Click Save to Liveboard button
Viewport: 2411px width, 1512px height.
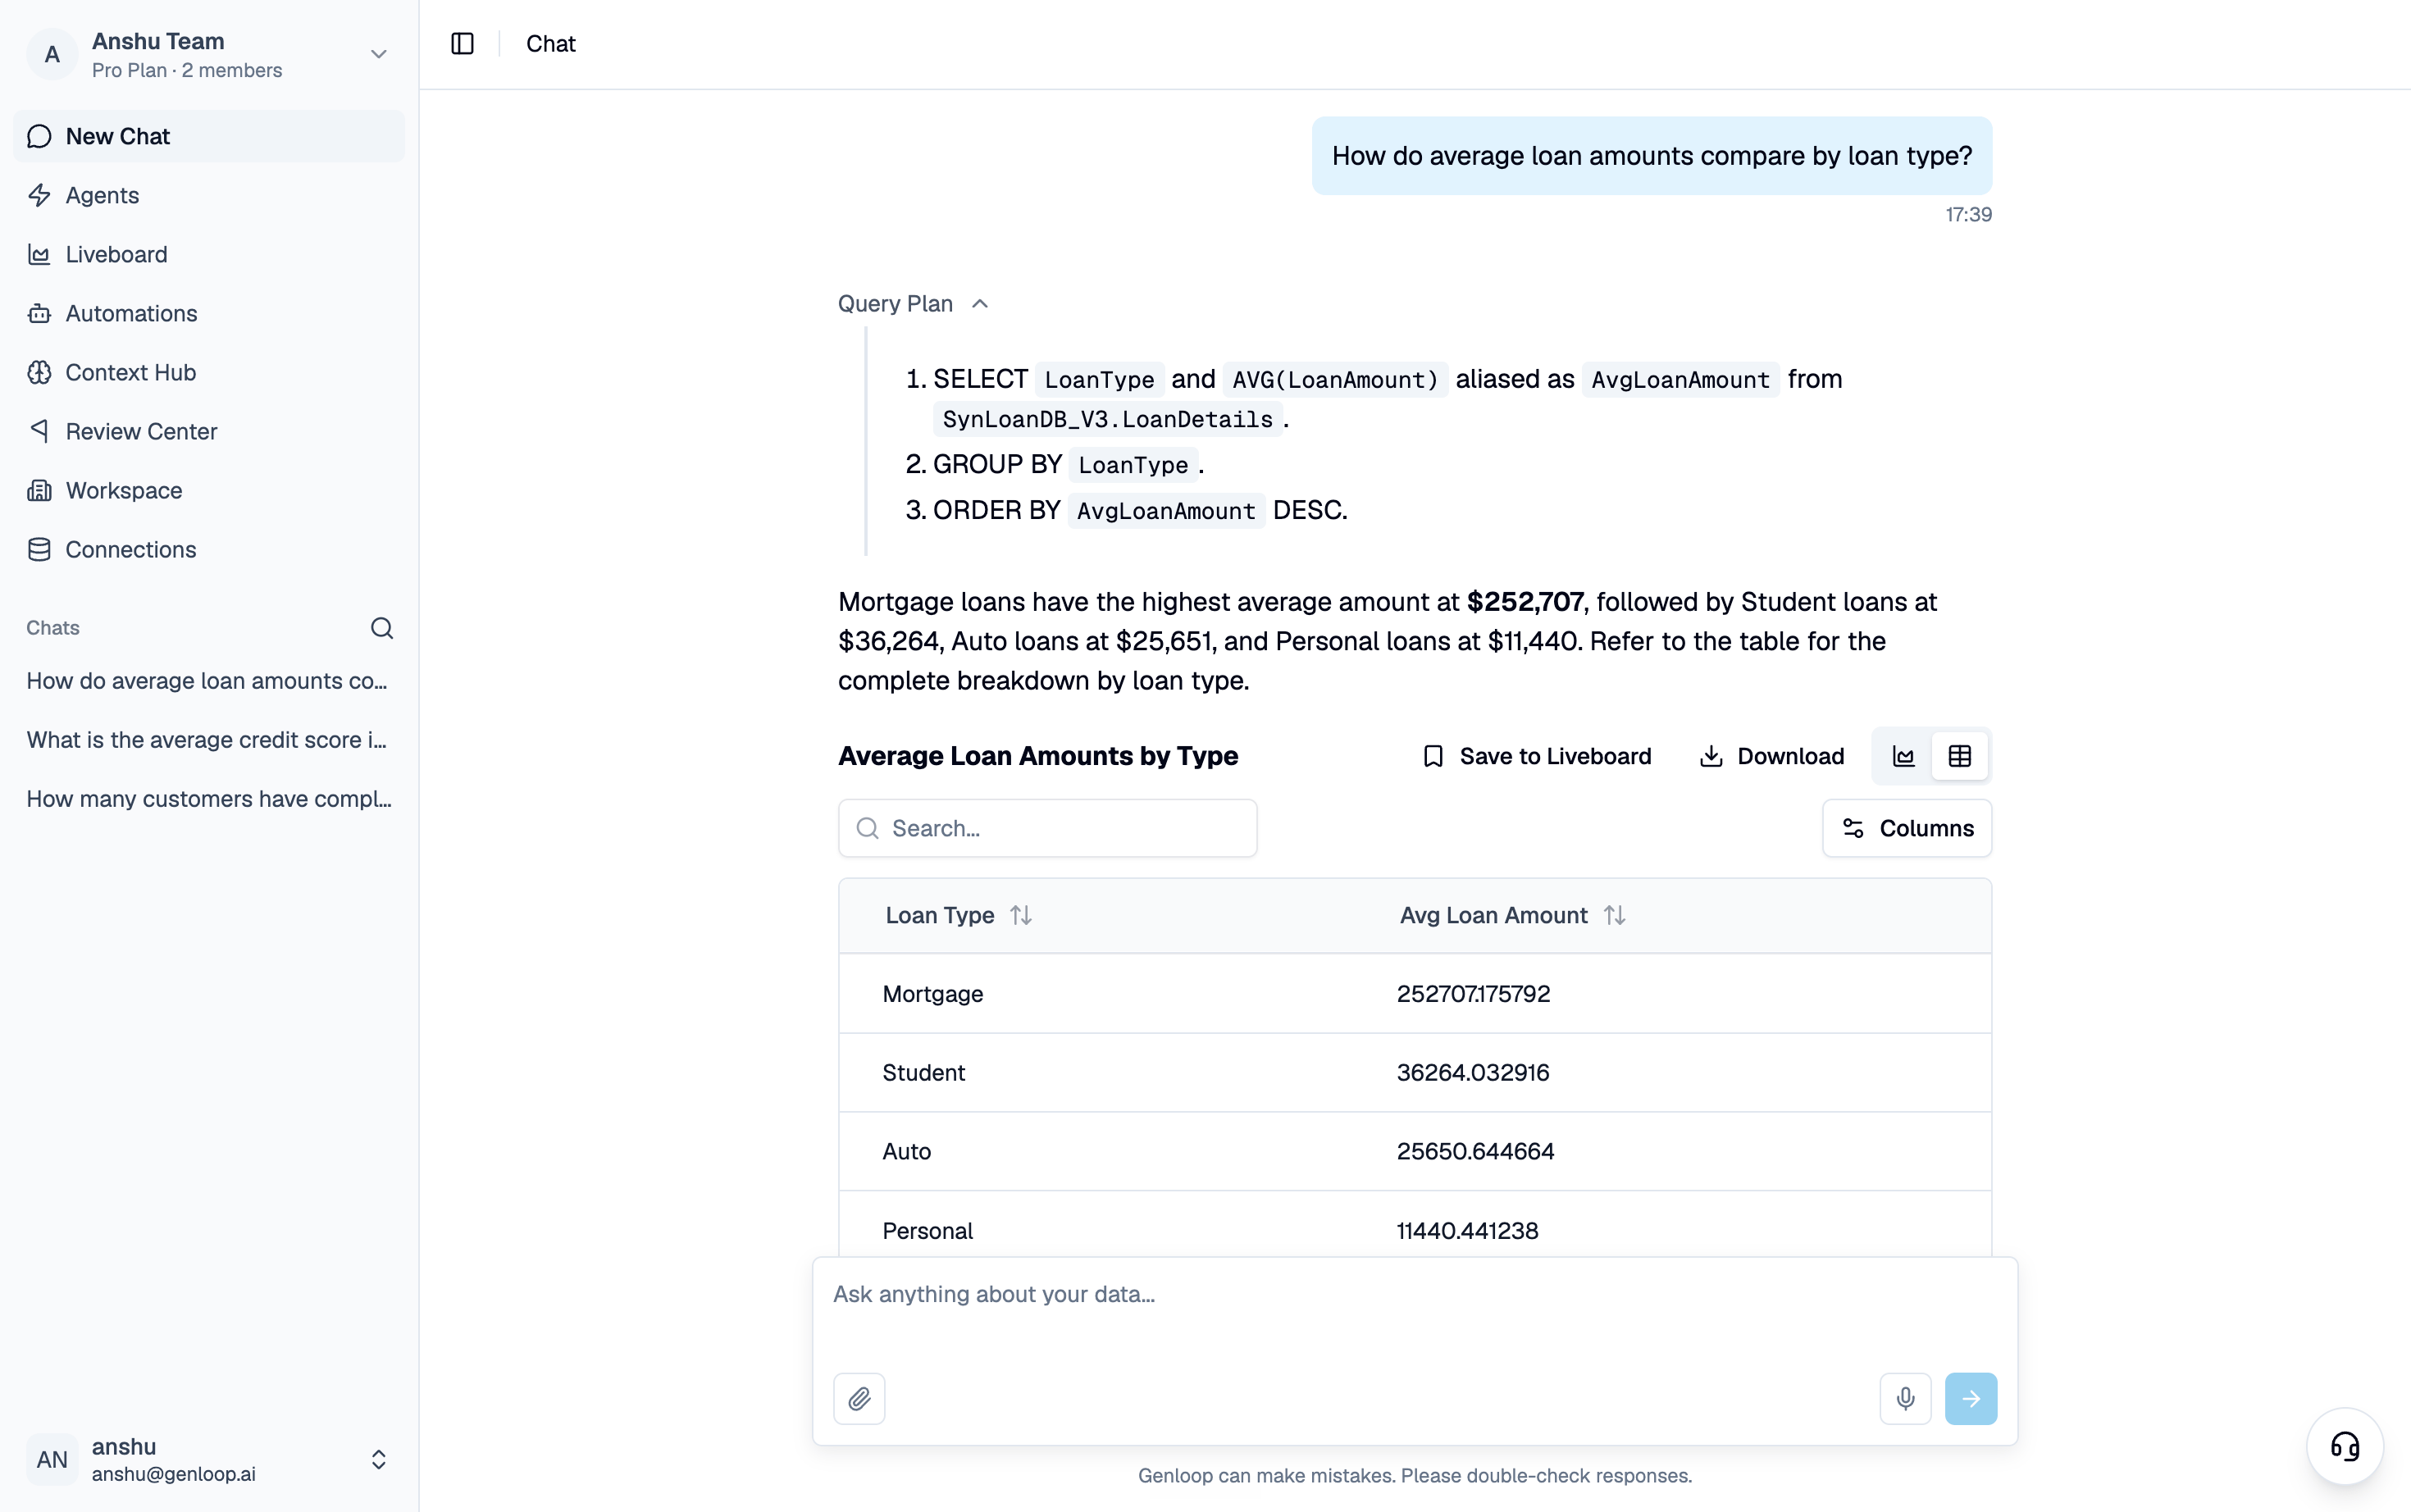coord(1536,756)
